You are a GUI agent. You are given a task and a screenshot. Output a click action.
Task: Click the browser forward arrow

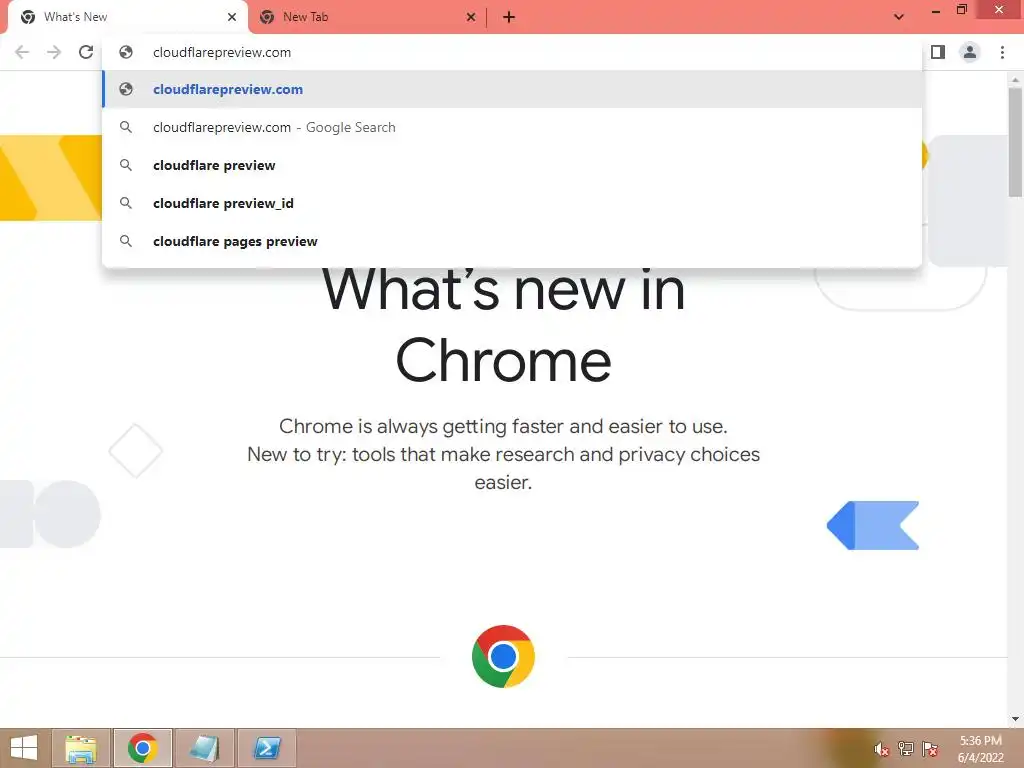[x=54, y=52]
